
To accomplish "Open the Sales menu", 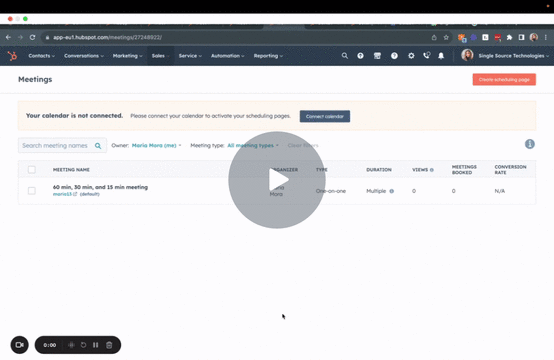I will click(160, 56).
